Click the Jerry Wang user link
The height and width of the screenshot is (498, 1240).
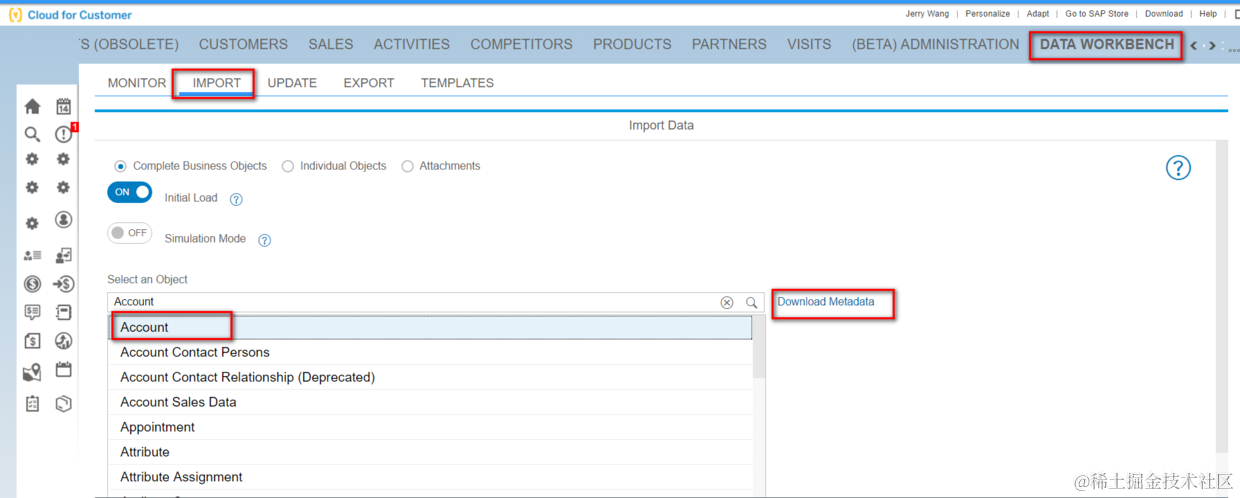pos(929,14)
